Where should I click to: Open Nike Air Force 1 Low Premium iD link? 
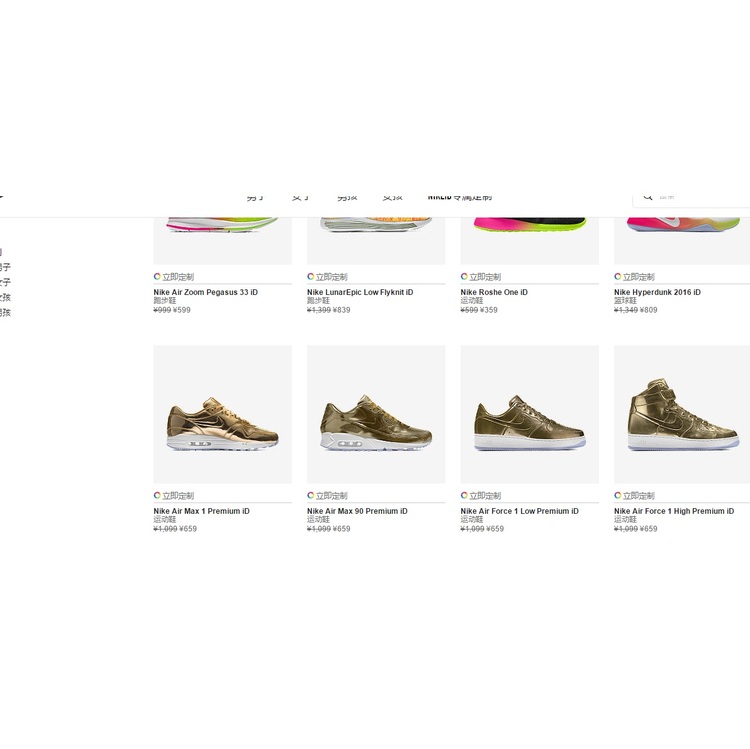click(519, 511)
